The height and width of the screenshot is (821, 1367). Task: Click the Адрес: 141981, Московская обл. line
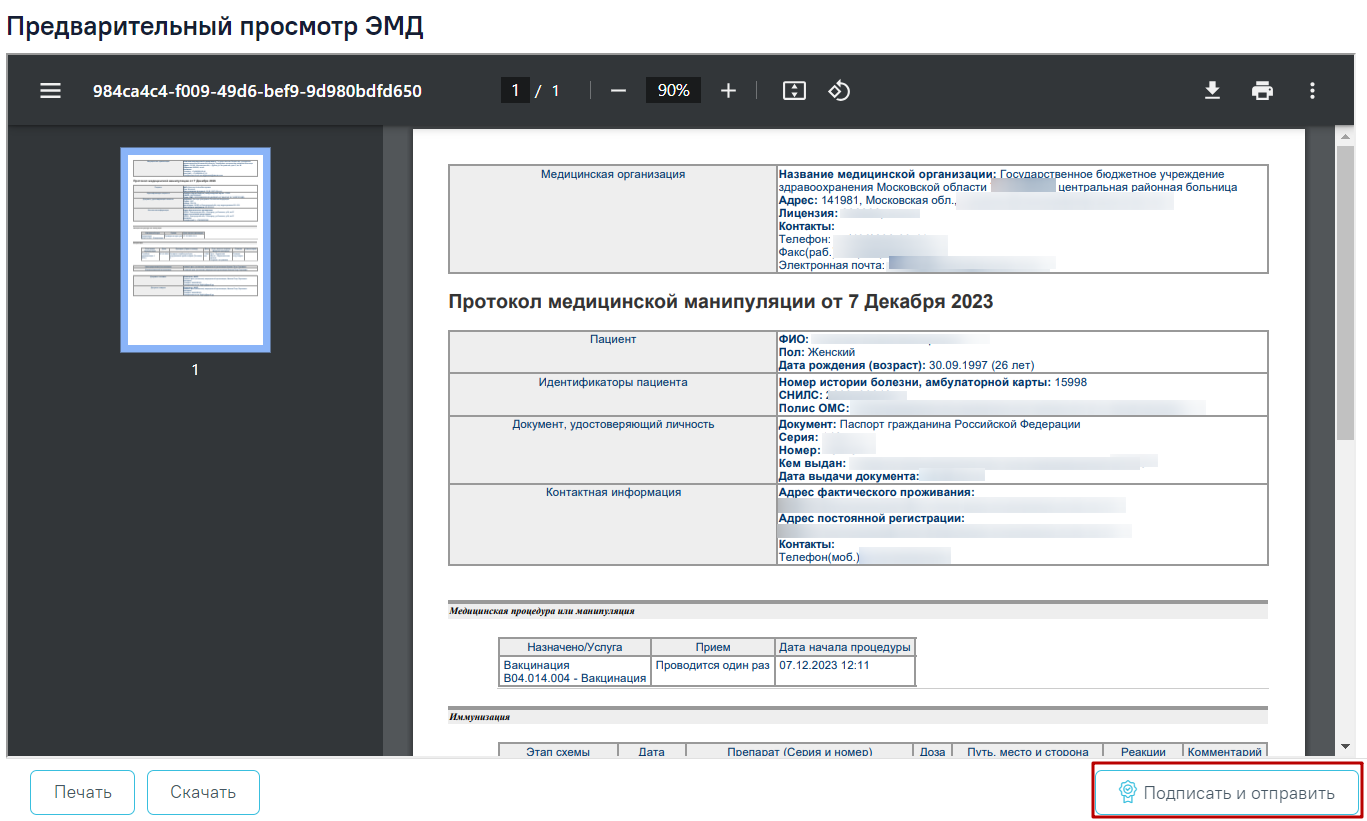pos(867,200)
